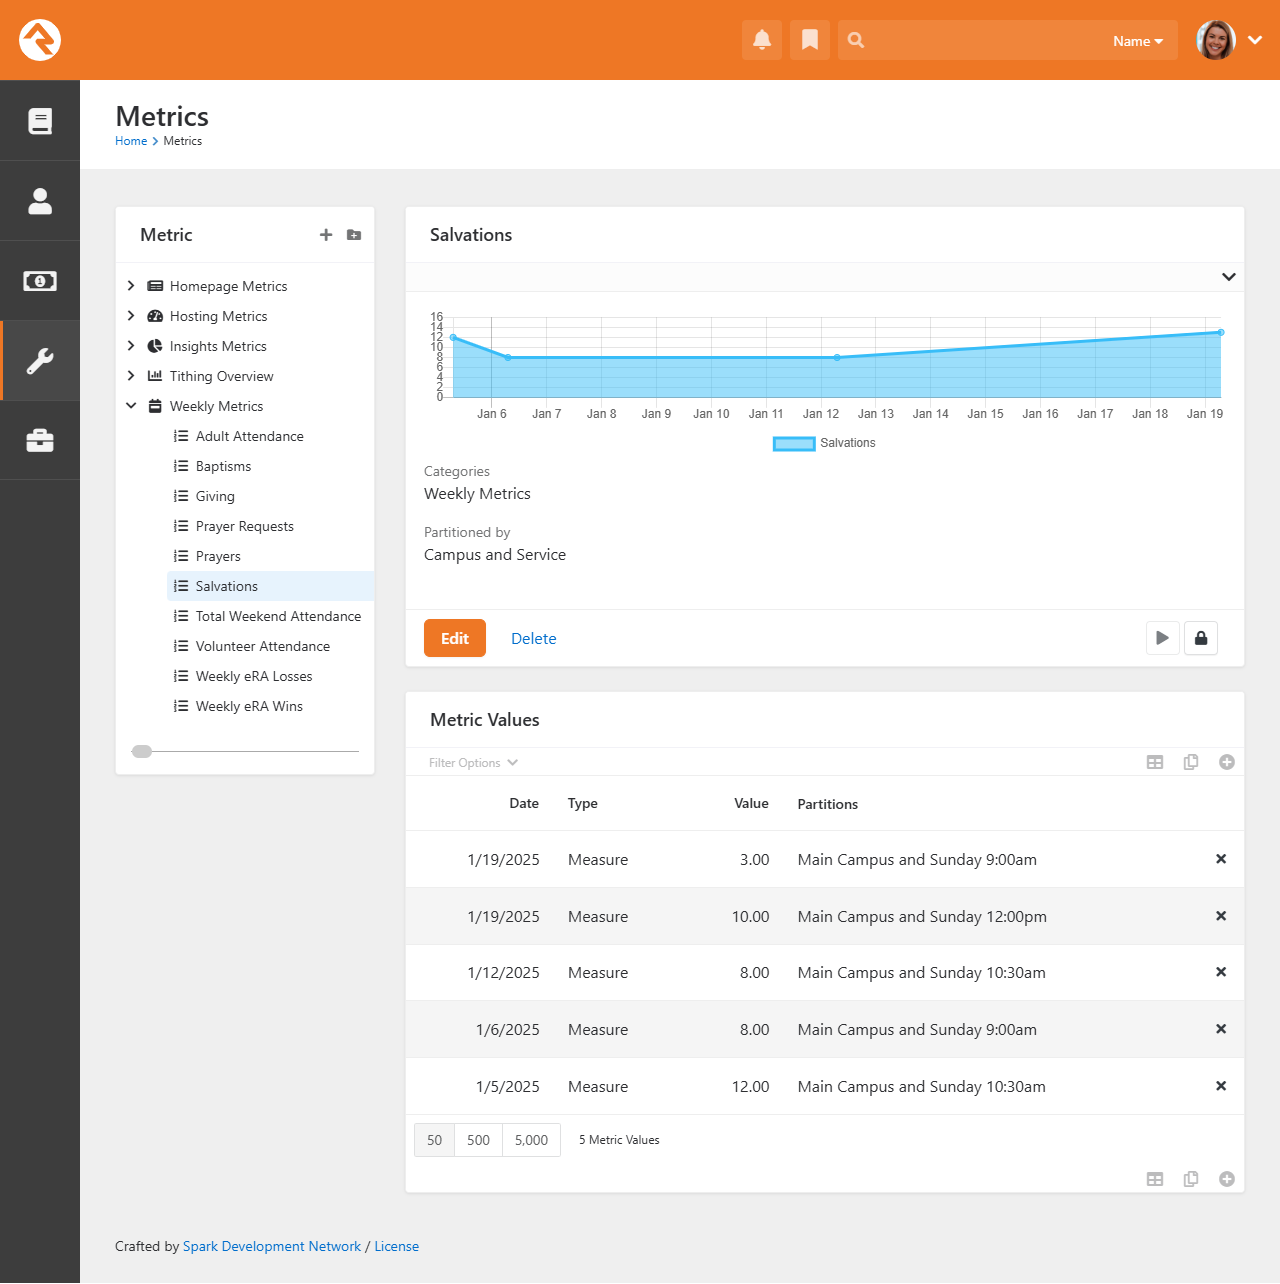1280x1284 pixels.
Task: Open the License link
Action: 397,1246
